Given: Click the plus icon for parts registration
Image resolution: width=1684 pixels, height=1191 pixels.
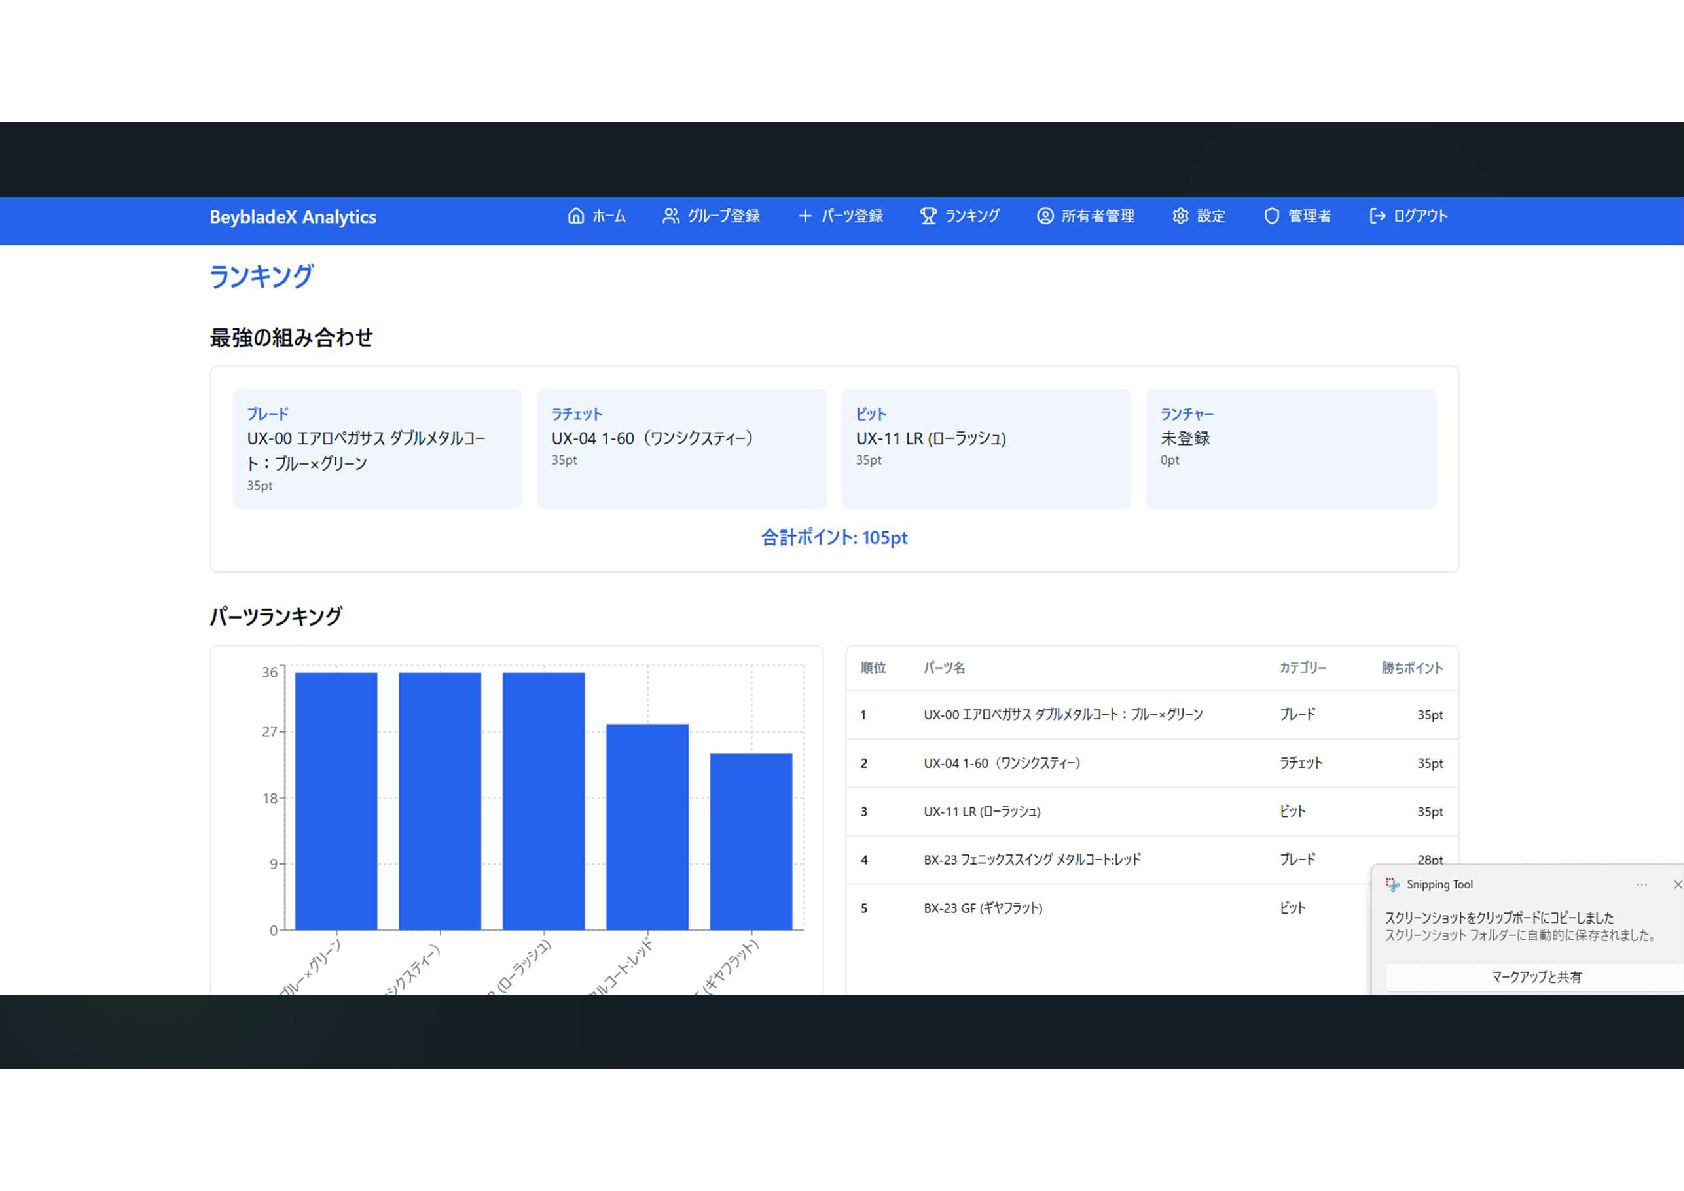Looking at the screenshot, I should (805, 216).
